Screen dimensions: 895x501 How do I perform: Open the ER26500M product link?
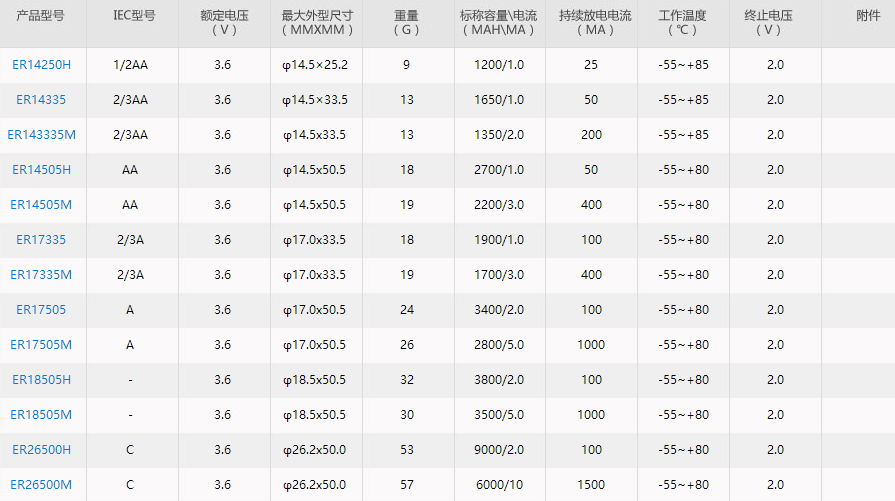(x=42, y=485)
